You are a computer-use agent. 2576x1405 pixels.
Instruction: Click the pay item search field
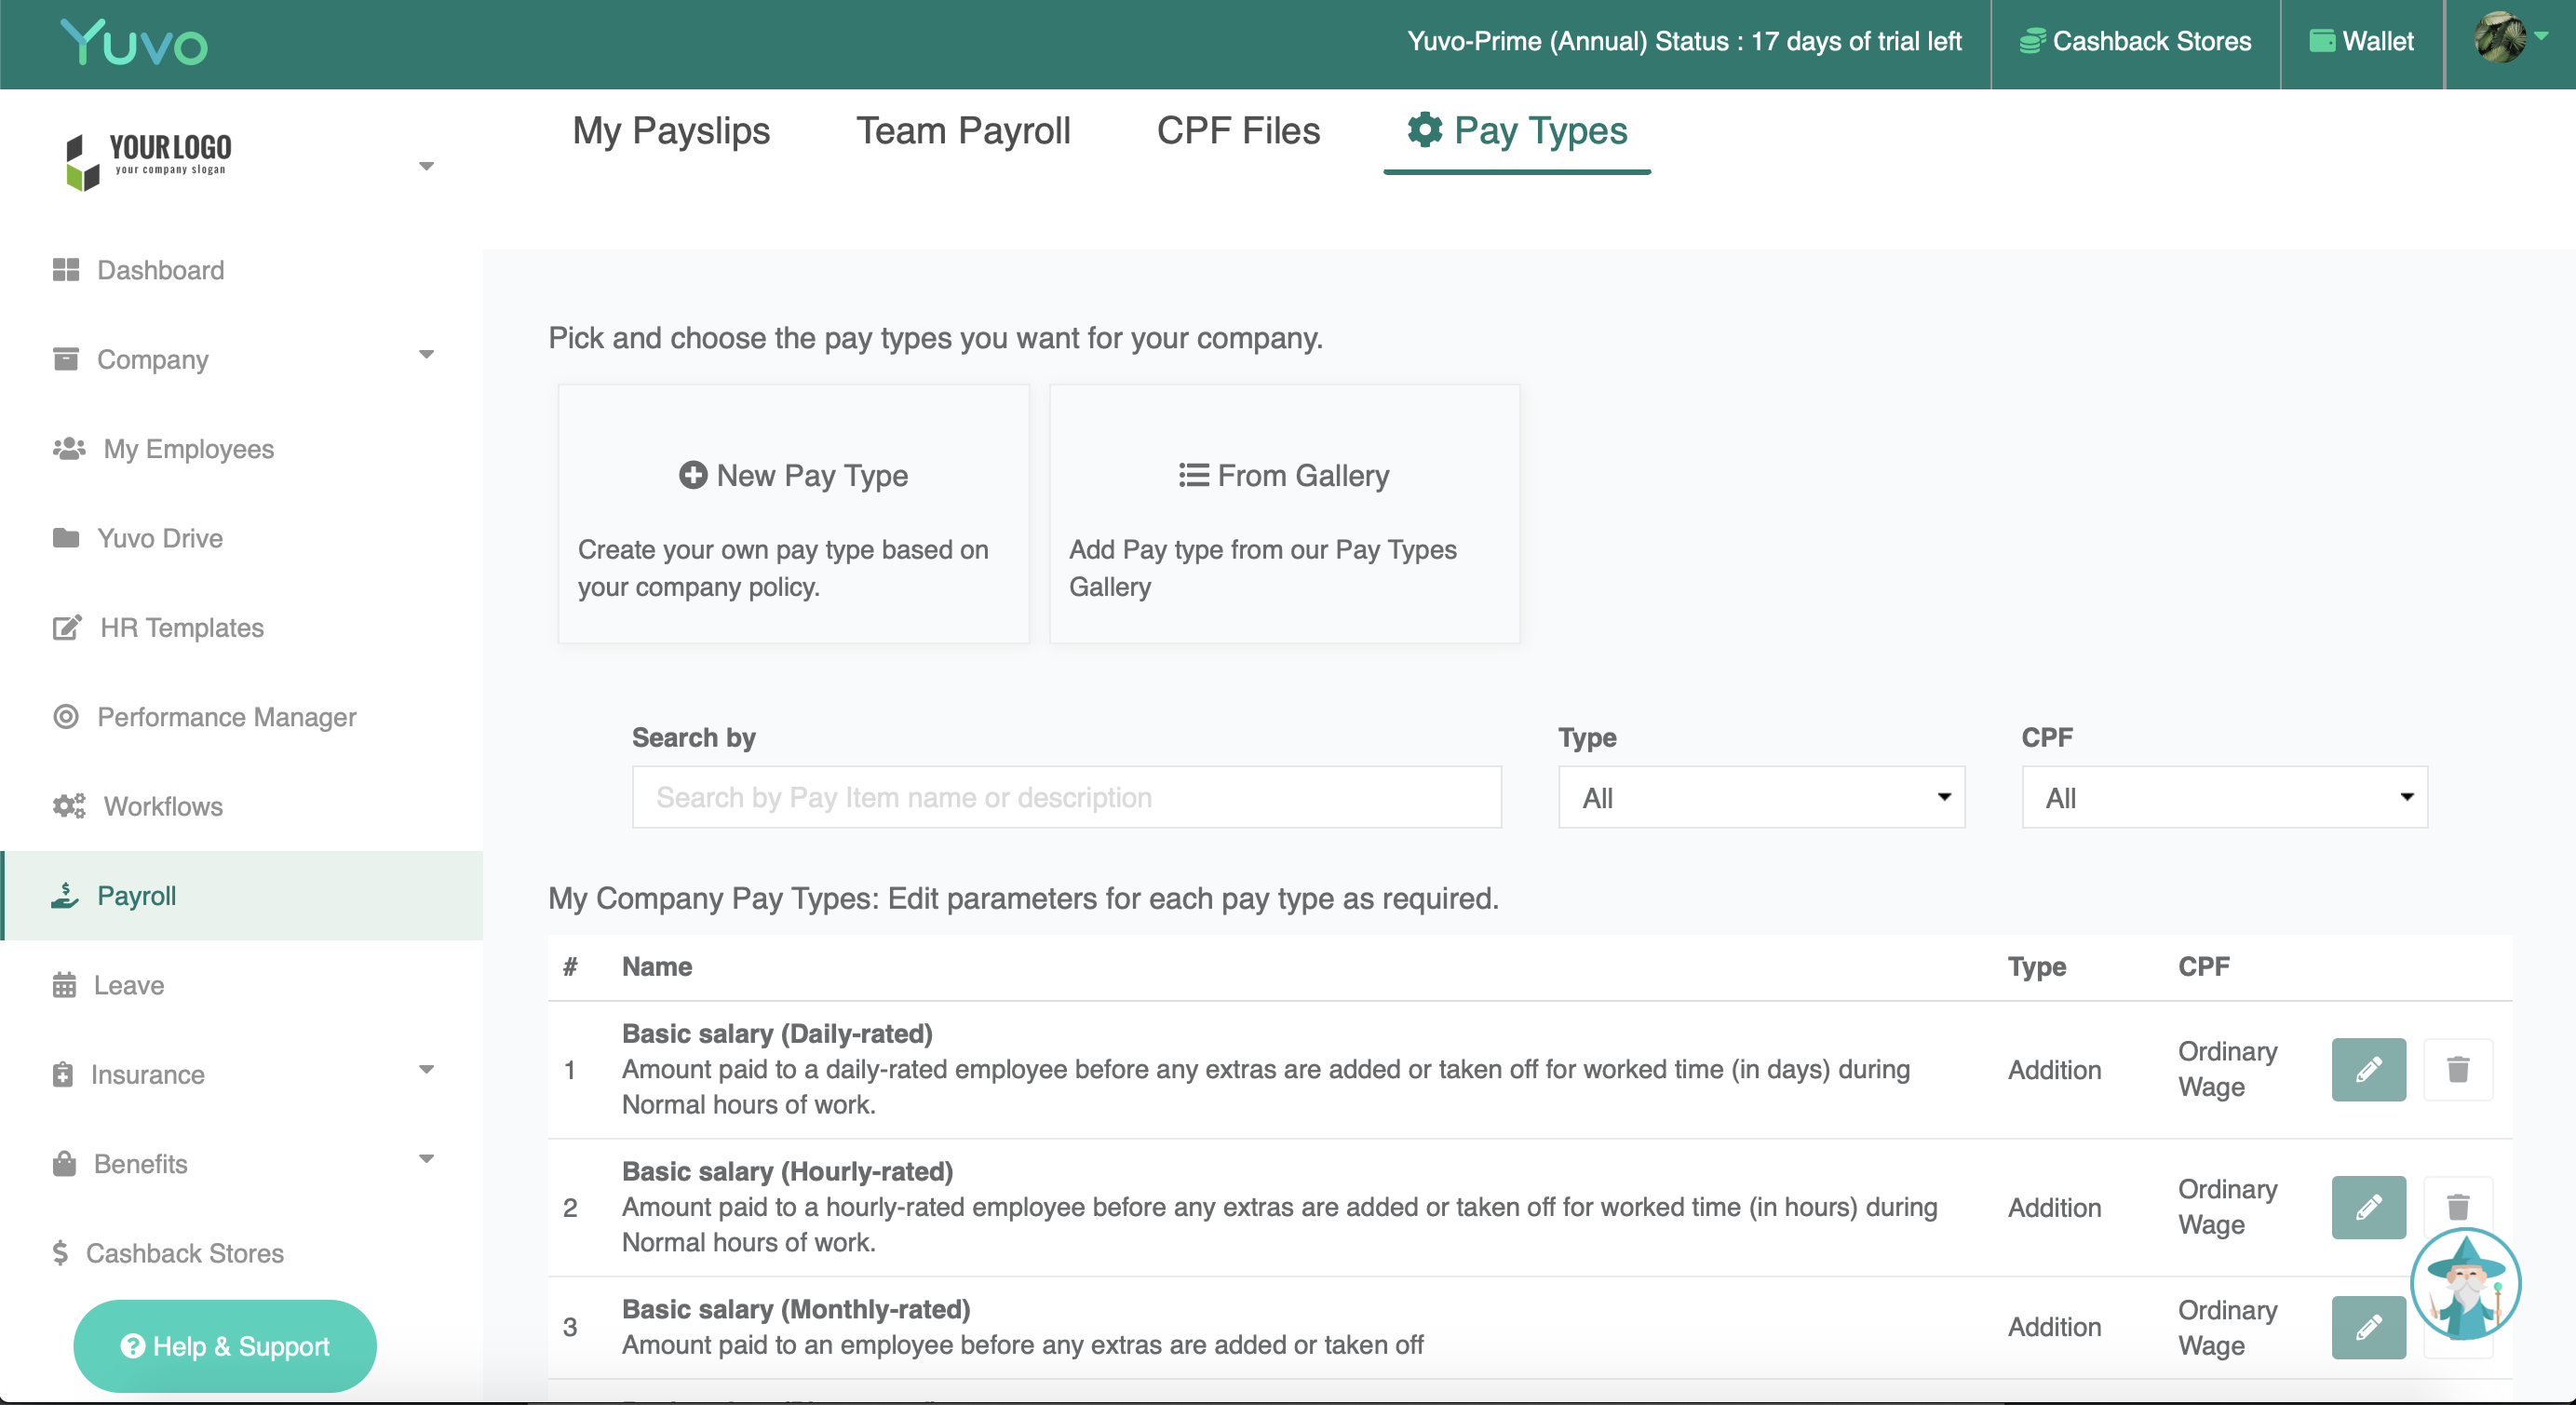[x=1066, y=797]
